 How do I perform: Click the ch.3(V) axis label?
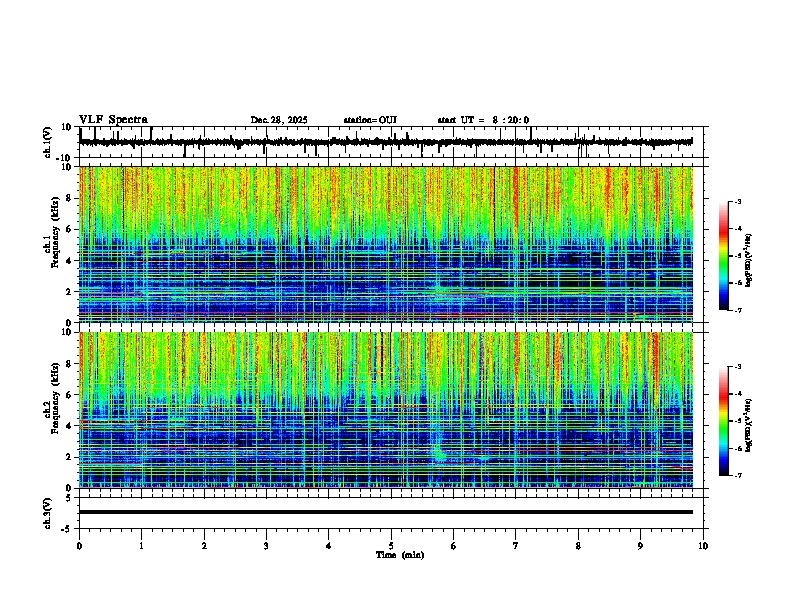pos(48,513)
